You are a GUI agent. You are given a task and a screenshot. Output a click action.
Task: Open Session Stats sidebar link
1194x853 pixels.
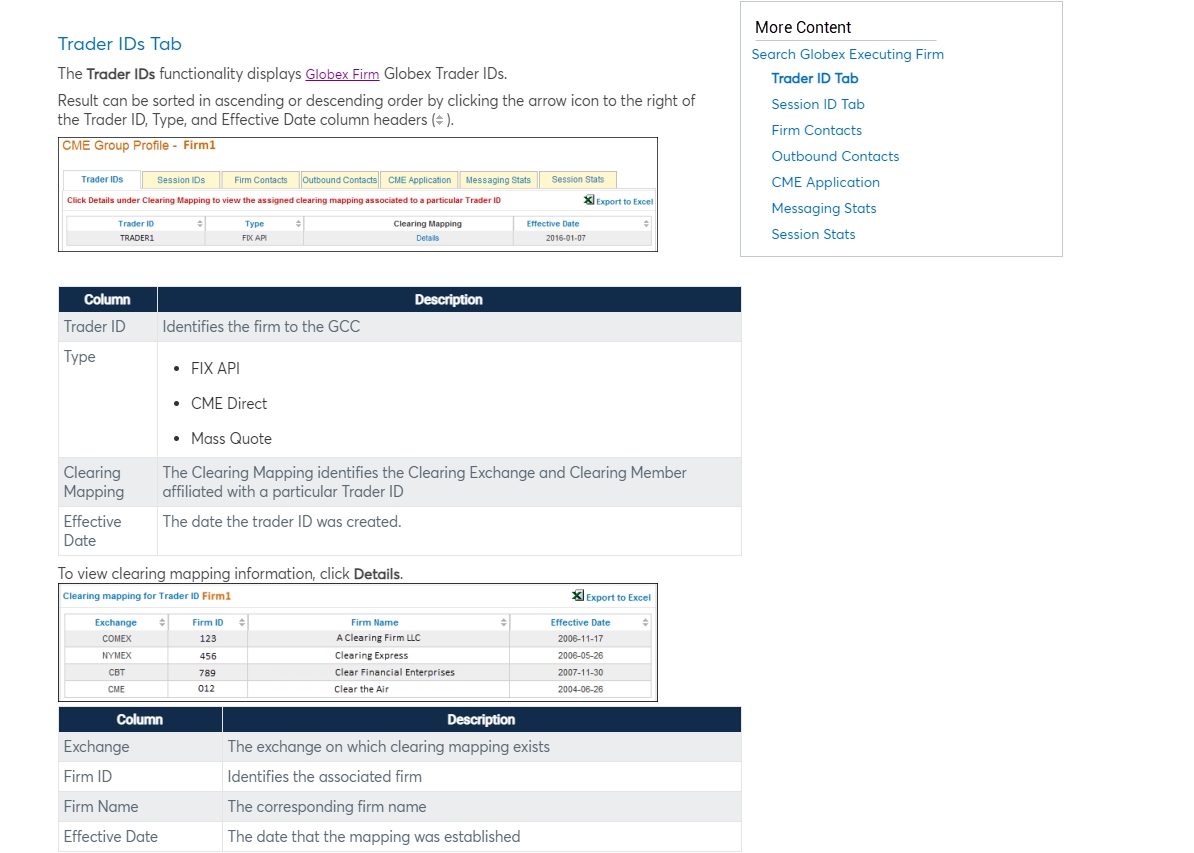click(x=813, y=234)
